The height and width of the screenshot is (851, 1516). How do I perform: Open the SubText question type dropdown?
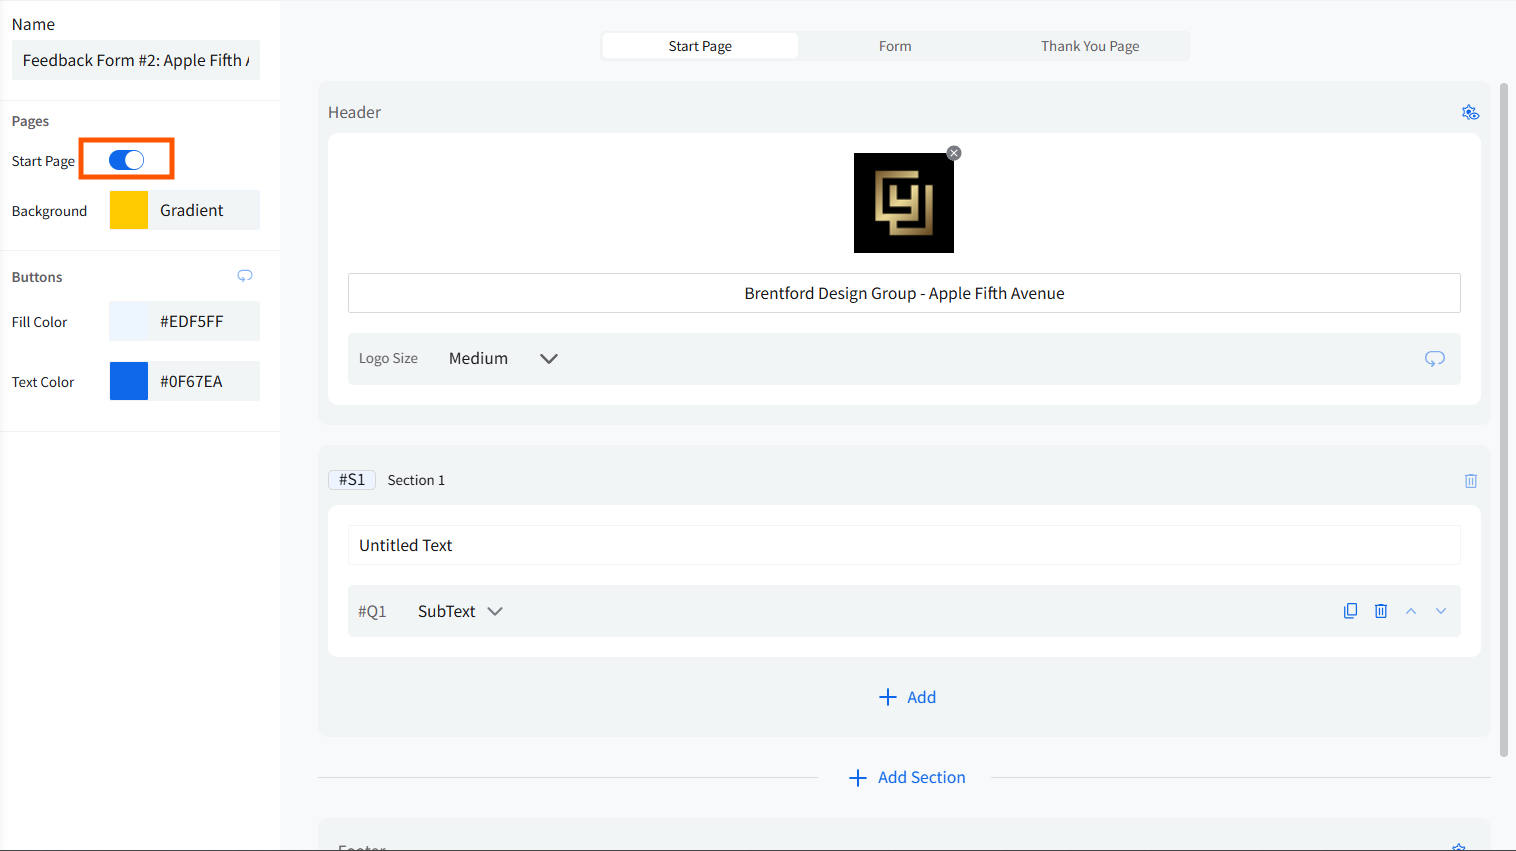460,611
